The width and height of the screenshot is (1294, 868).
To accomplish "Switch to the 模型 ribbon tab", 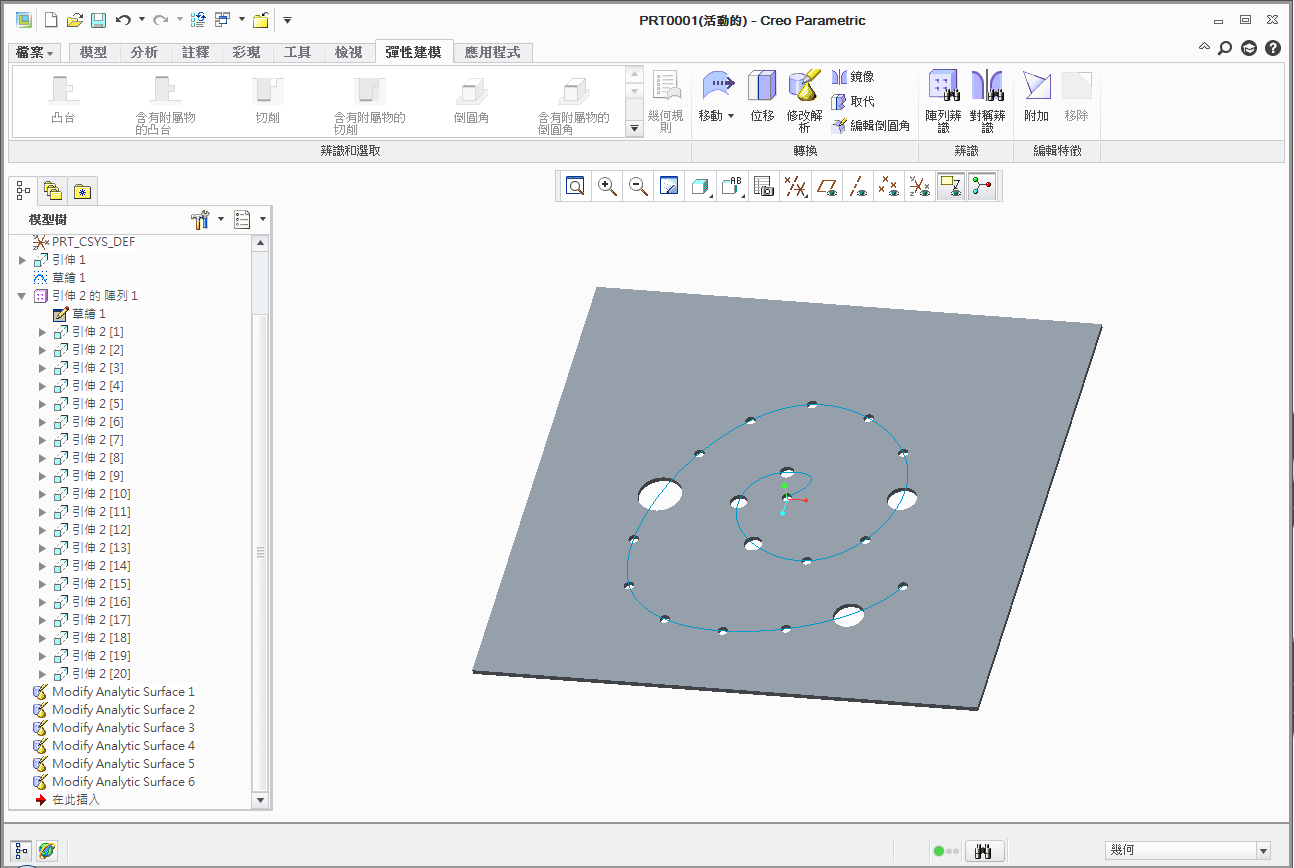I will click(x=93, y=52).
